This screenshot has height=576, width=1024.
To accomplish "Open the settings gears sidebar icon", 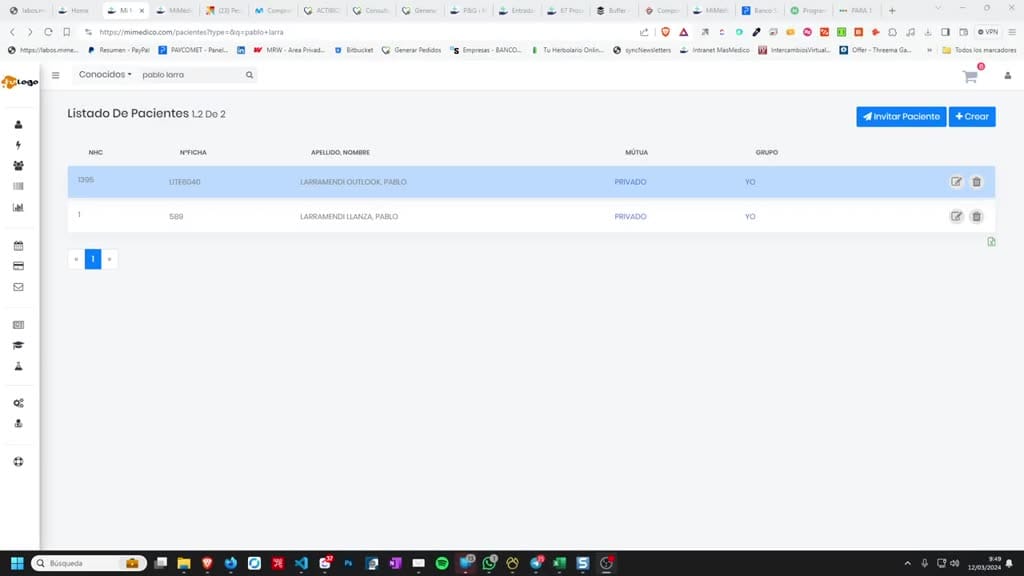I will pos(18,403).
